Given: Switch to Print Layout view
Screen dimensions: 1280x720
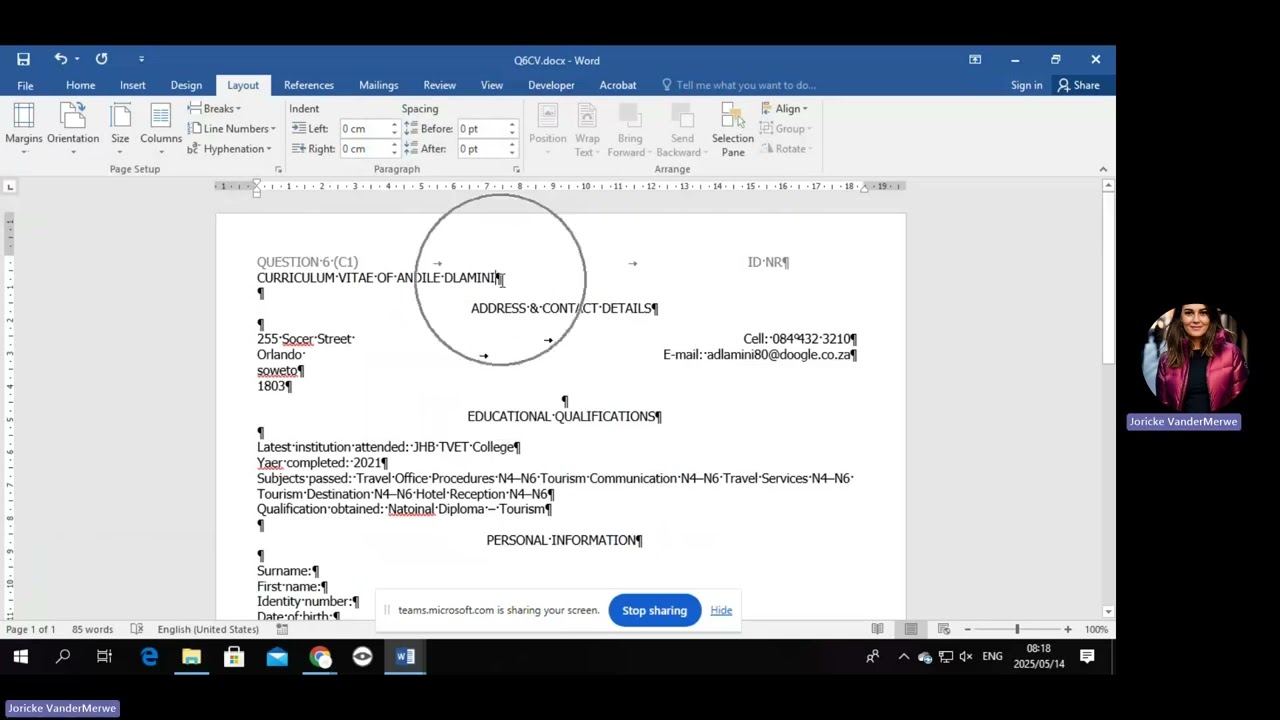Looking at the screenshot, I should pos(911,629).
